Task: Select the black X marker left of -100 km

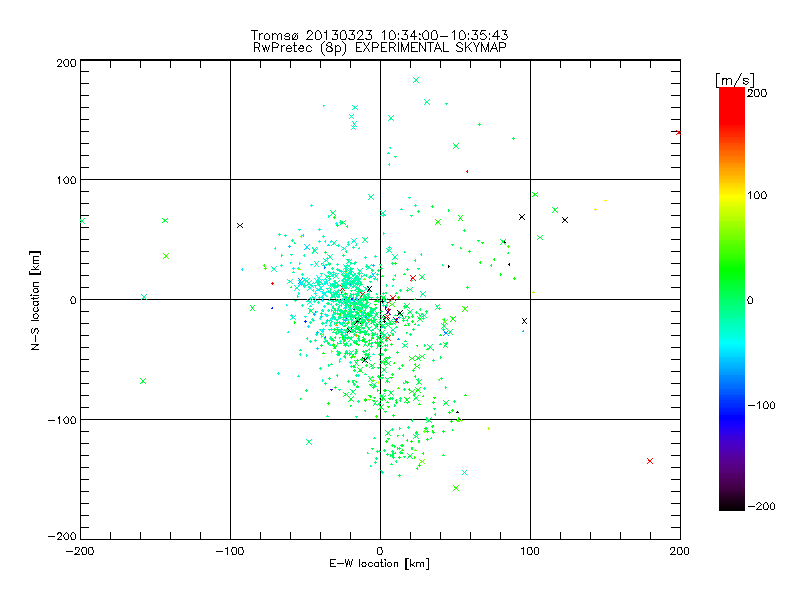Action: (x=240, y=225)
